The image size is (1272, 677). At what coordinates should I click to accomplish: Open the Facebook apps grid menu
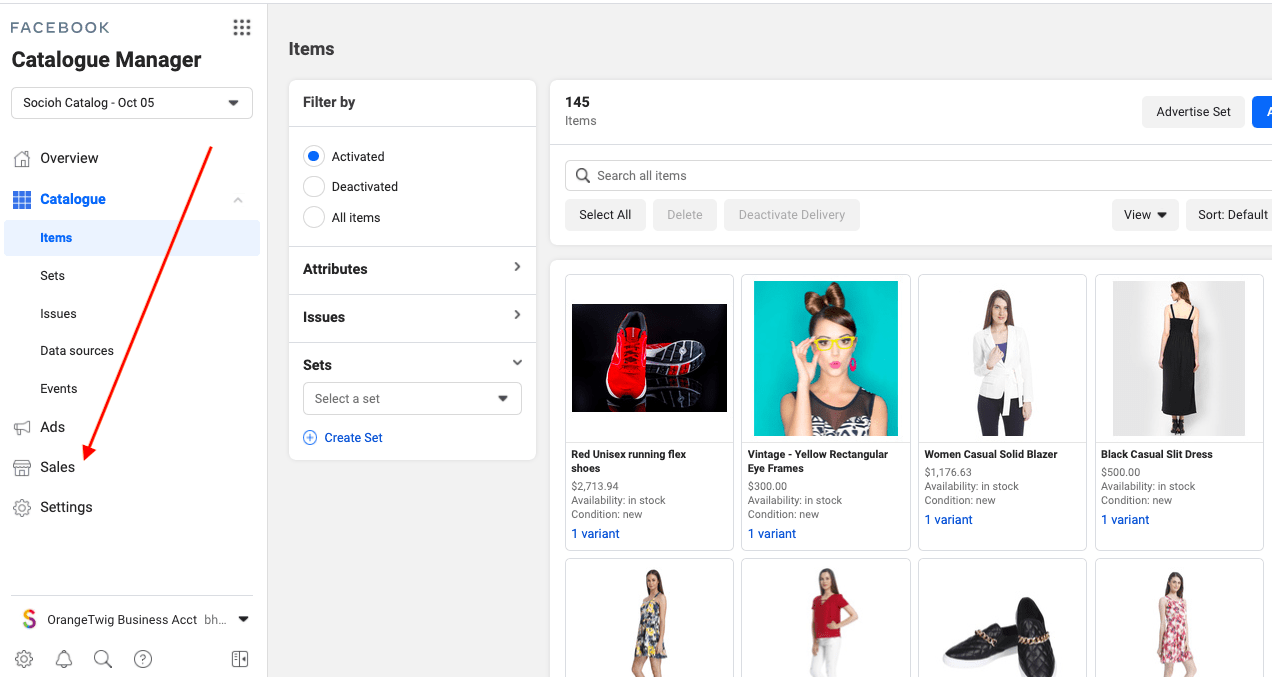[x=242, y=27]
